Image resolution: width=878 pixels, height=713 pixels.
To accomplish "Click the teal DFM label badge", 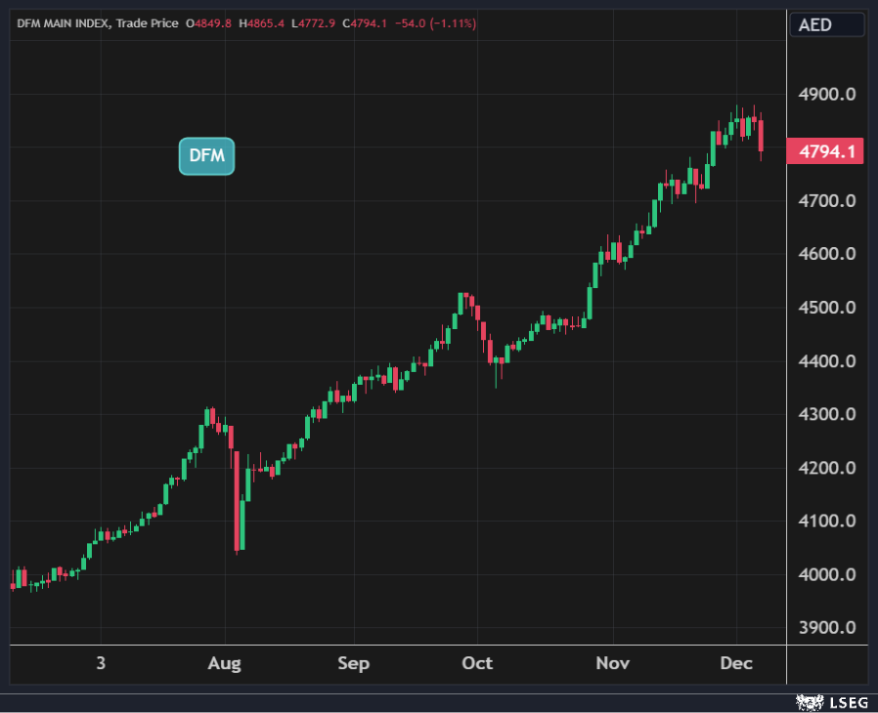I will (x=206, y=156).
